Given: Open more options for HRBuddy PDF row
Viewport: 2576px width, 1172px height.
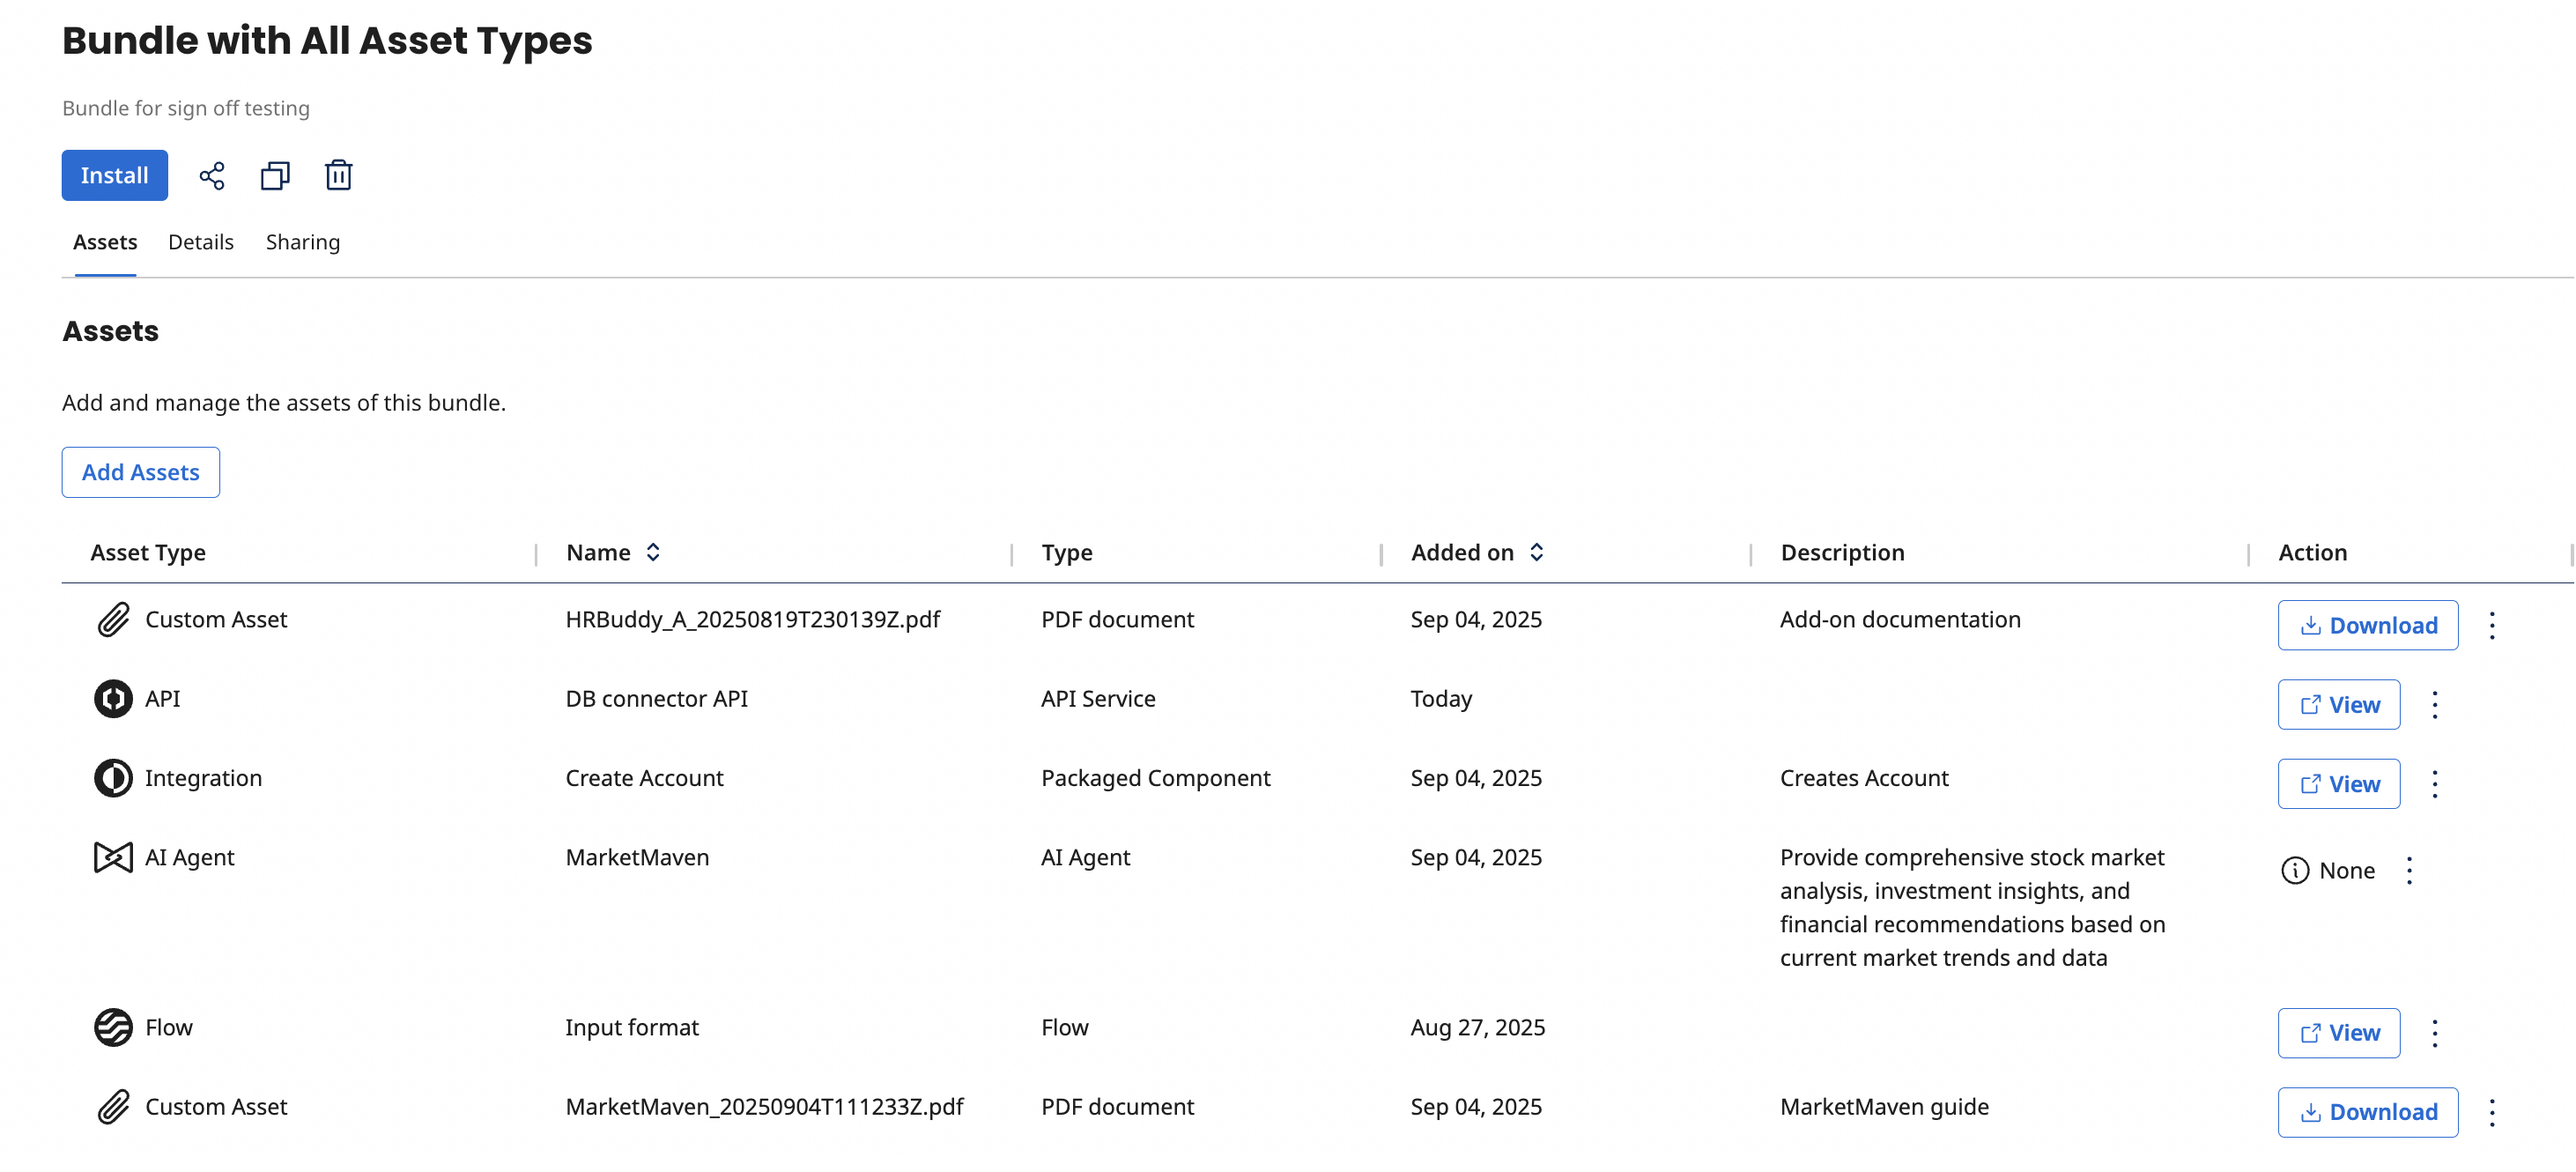Looking at the screenshot, I should click(x=2492, y=626).
